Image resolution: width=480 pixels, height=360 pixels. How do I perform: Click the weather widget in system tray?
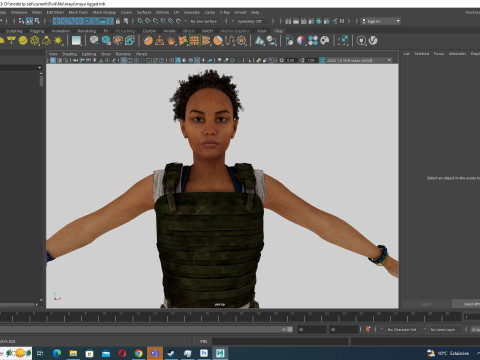(x=448, y=353)
